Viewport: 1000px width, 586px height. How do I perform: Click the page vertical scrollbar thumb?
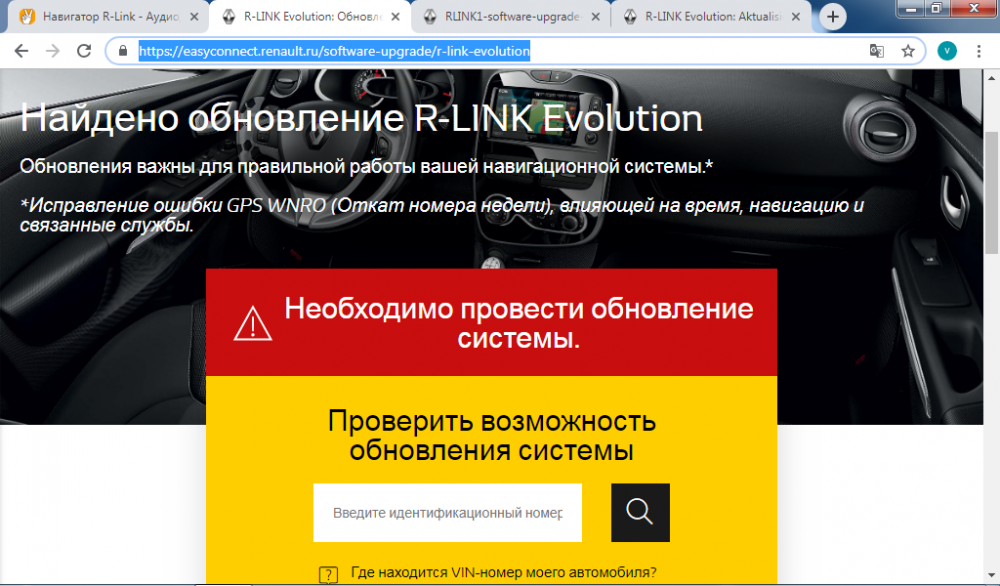[992, 193]
